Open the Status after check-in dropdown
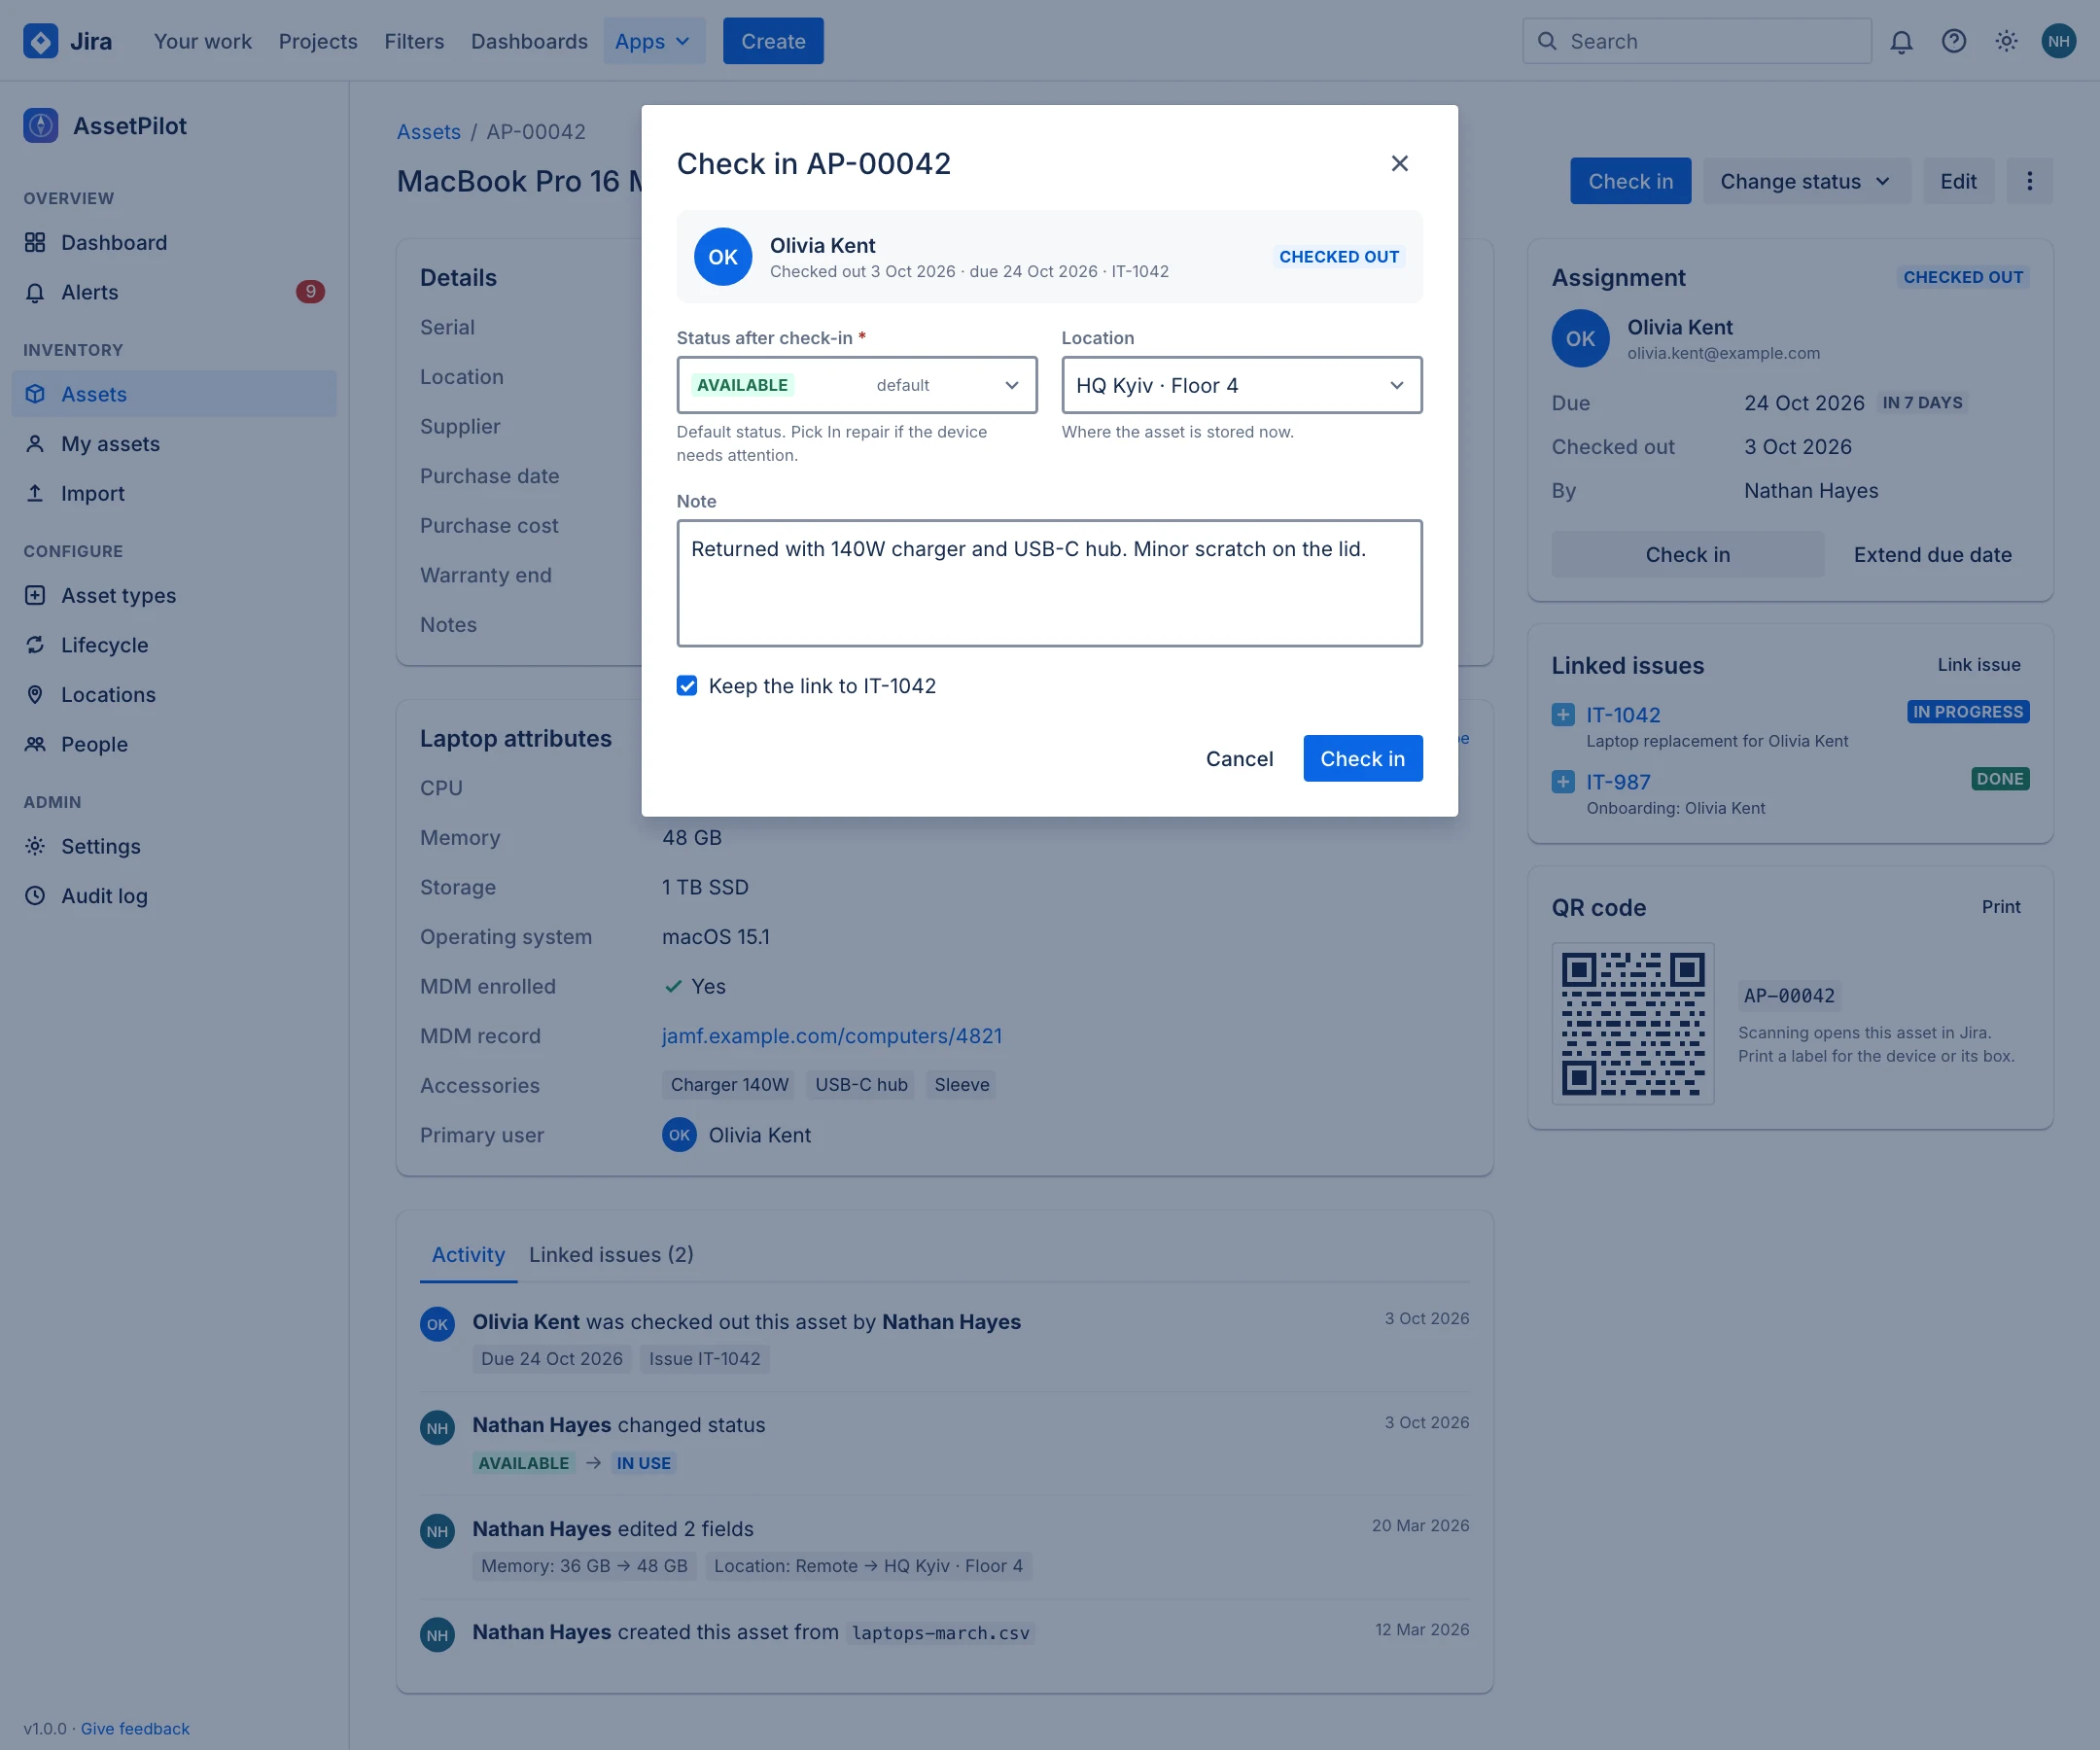The height and width of the screenshot is (1750, 2100). [x=857, y=385]
